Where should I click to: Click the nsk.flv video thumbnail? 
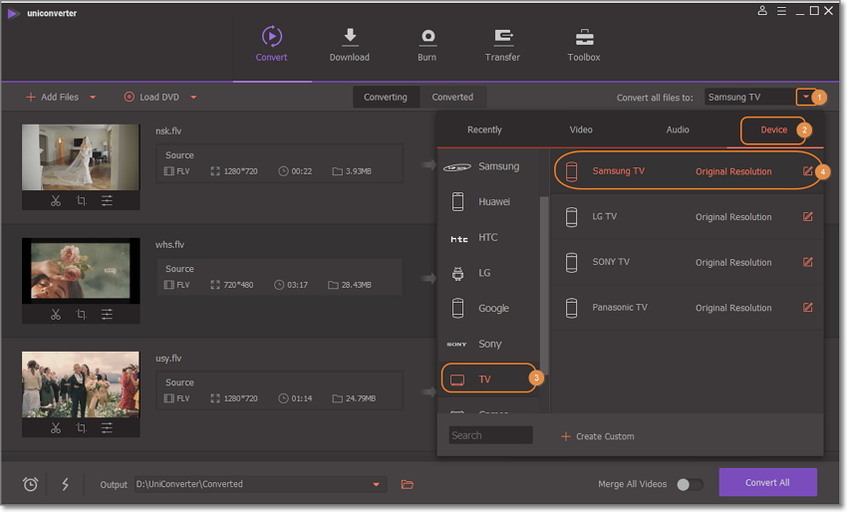pos(80,157)
